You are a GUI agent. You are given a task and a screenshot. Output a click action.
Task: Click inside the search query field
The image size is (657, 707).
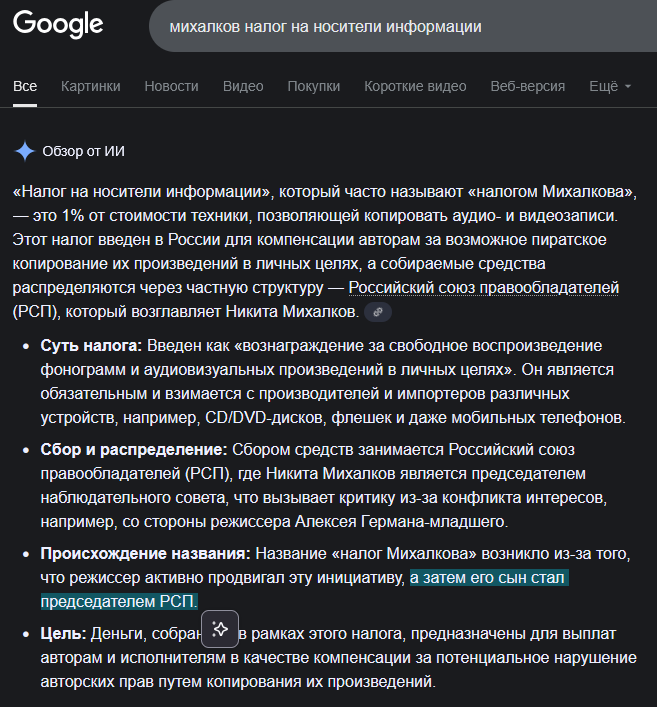400,27
